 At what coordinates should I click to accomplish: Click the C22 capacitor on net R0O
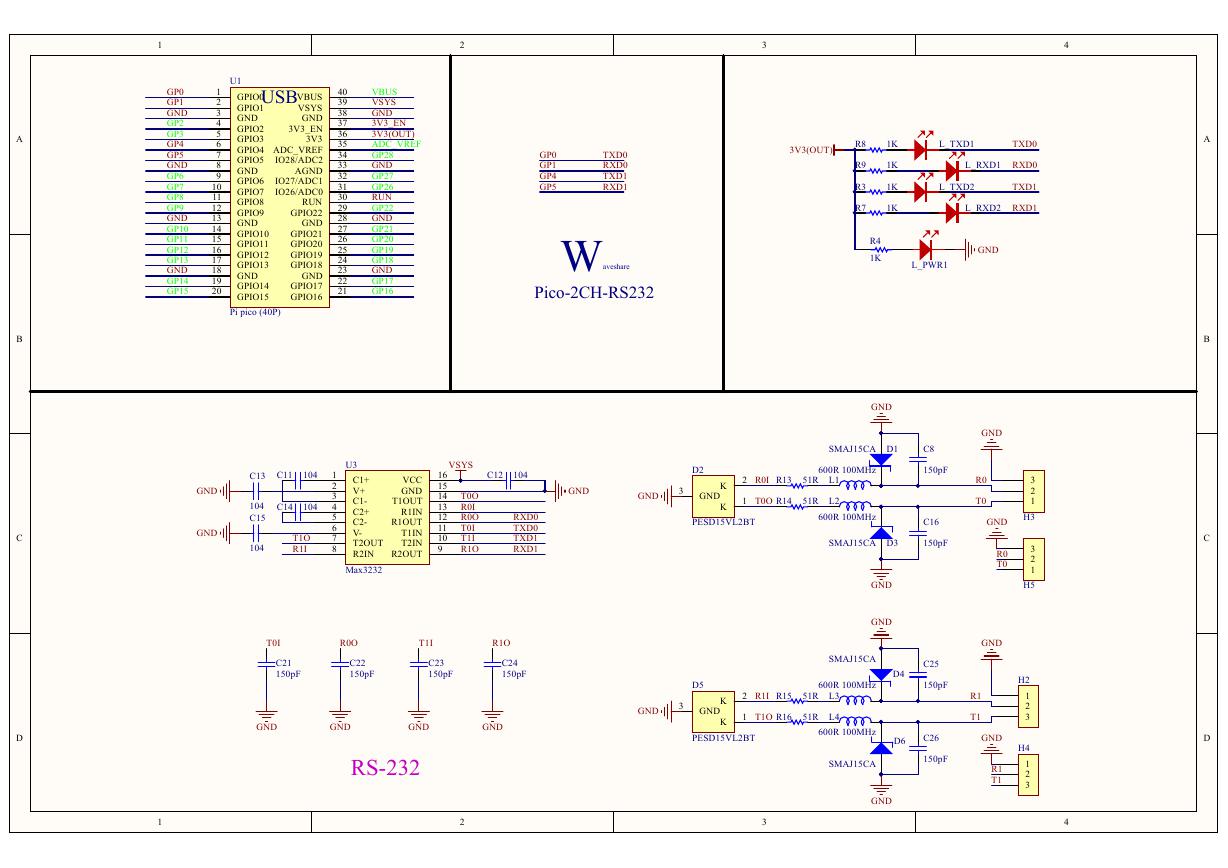coord(341,662)
